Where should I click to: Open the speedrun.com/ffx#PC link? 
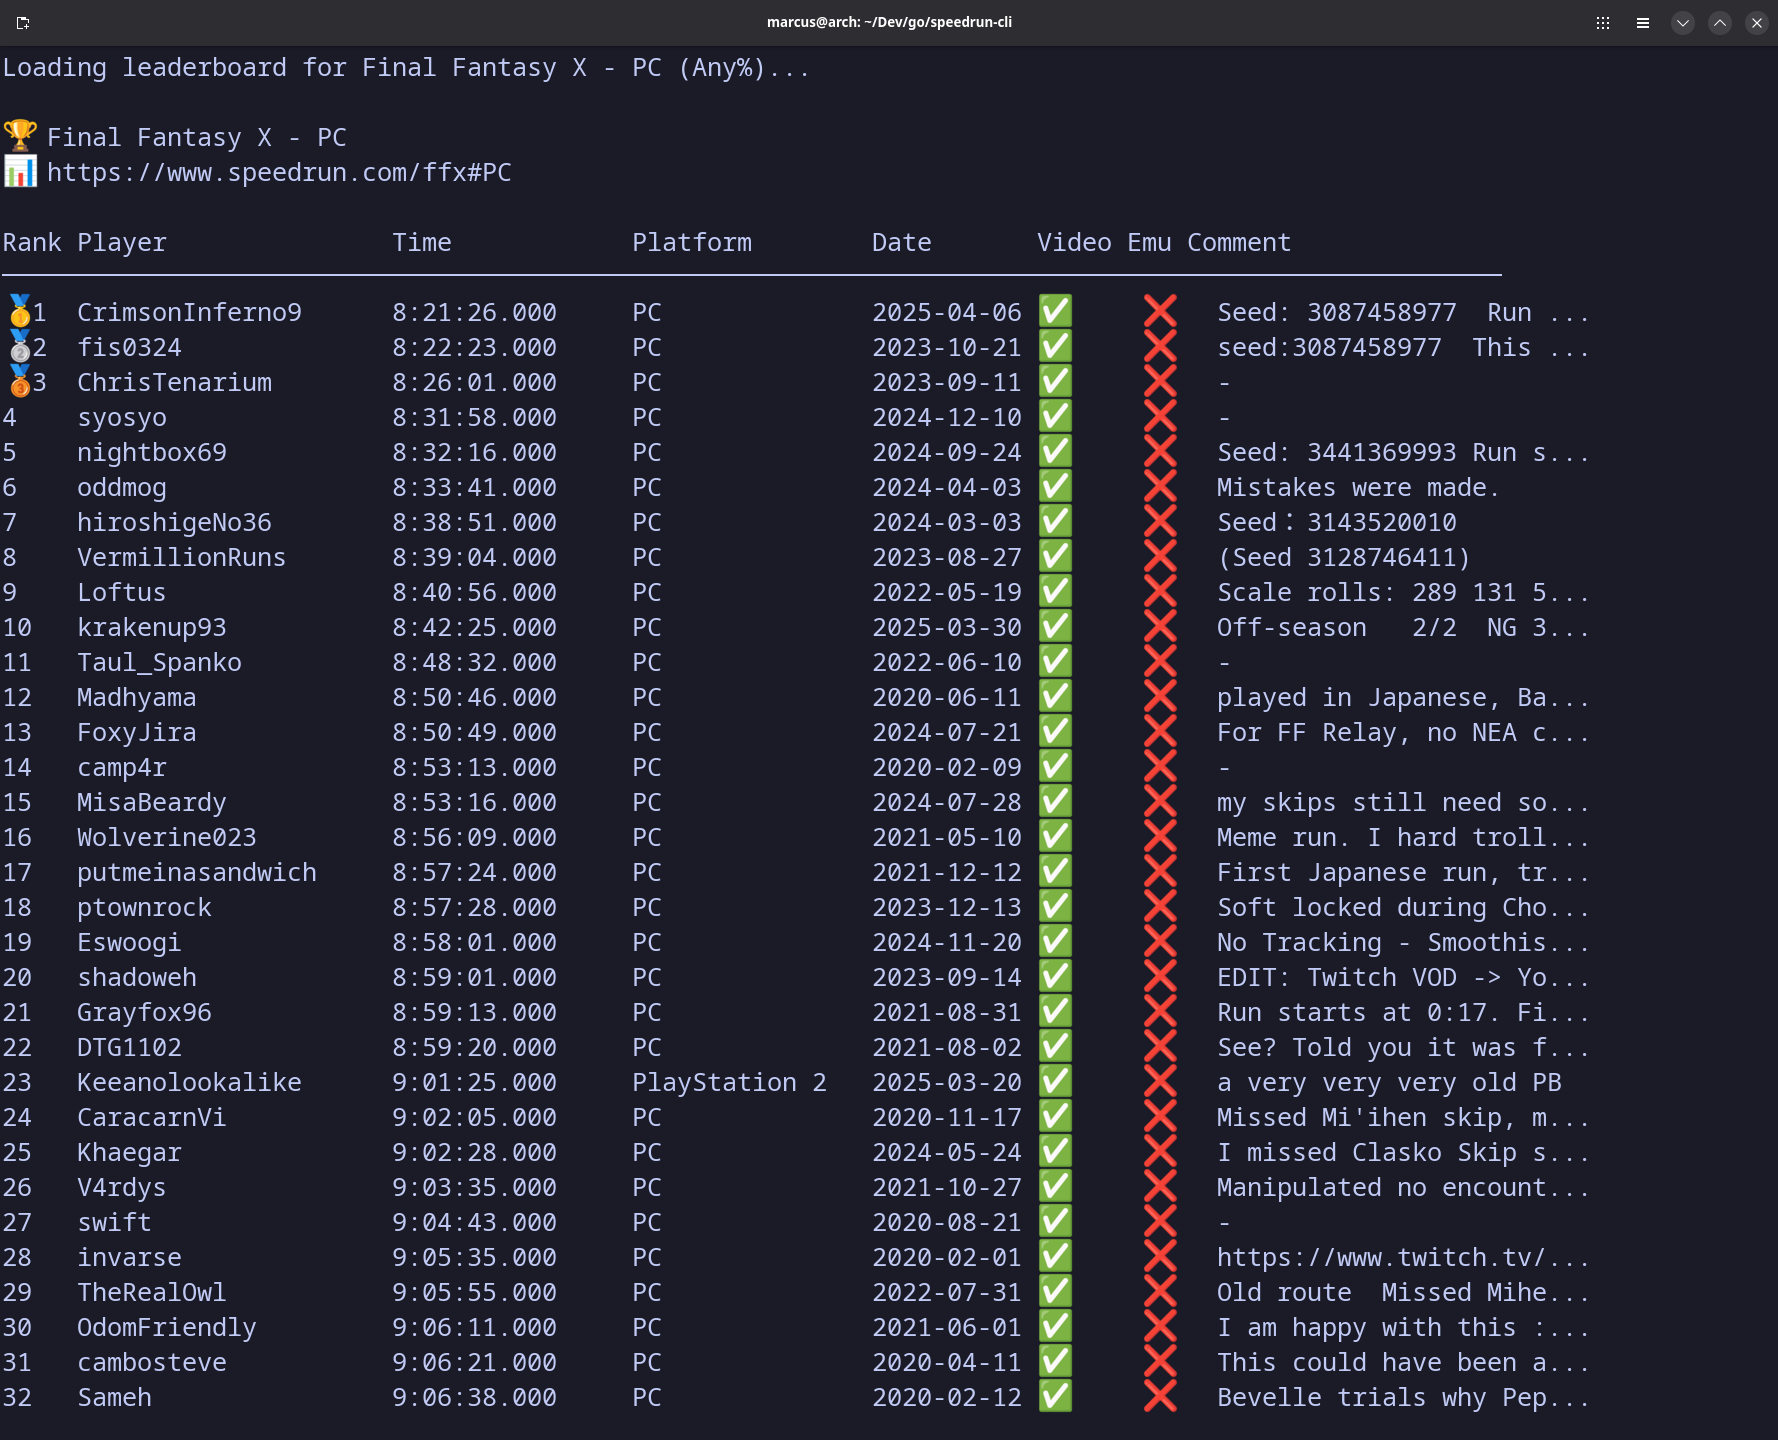(279, 172)
